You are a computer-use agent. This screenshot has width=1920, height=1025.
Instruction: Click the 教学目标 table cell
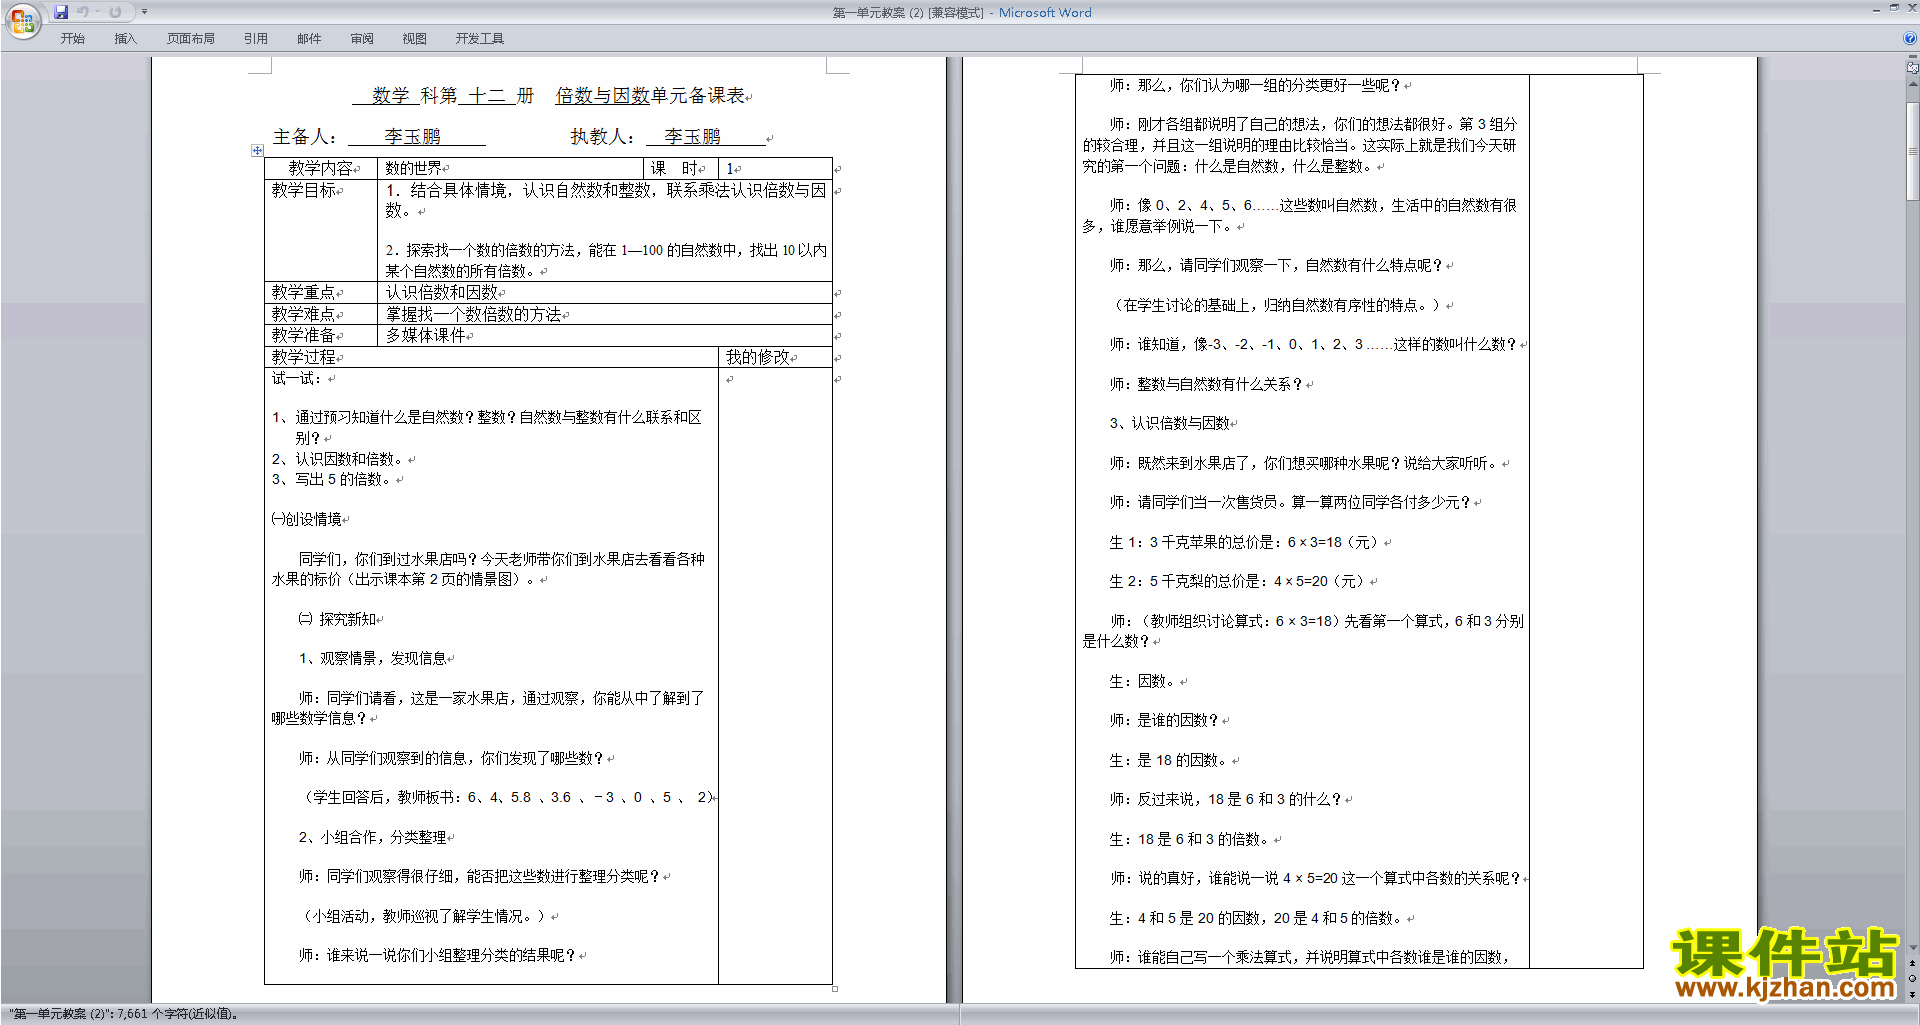tap(321, 230)
